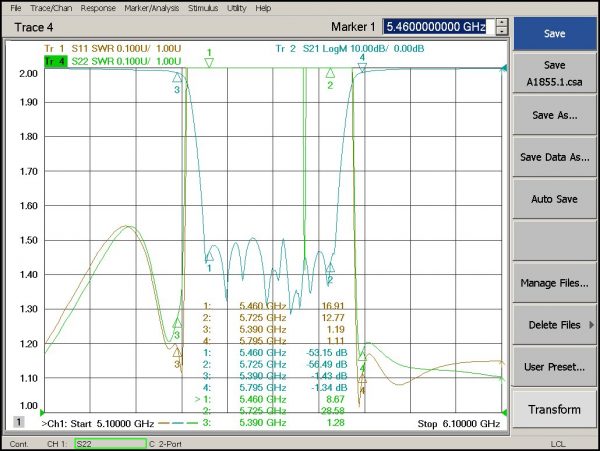
Task: Click green marker 3 near 1.25 level
Action: [x=177, y=323]
